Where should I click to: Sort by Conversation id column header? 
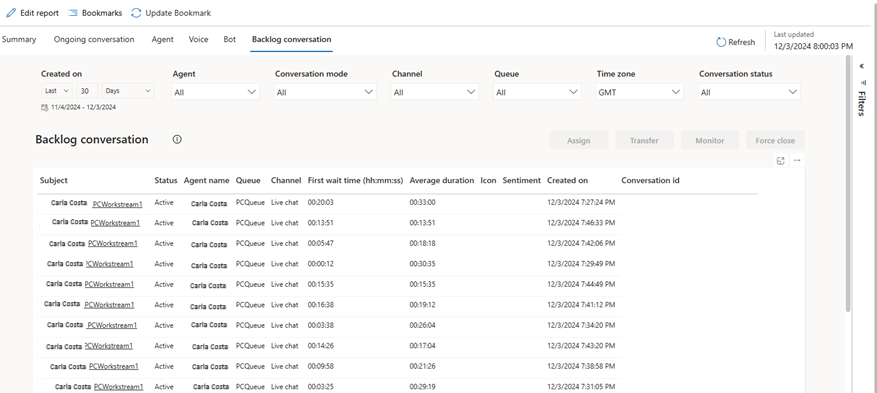pos(650,181)
